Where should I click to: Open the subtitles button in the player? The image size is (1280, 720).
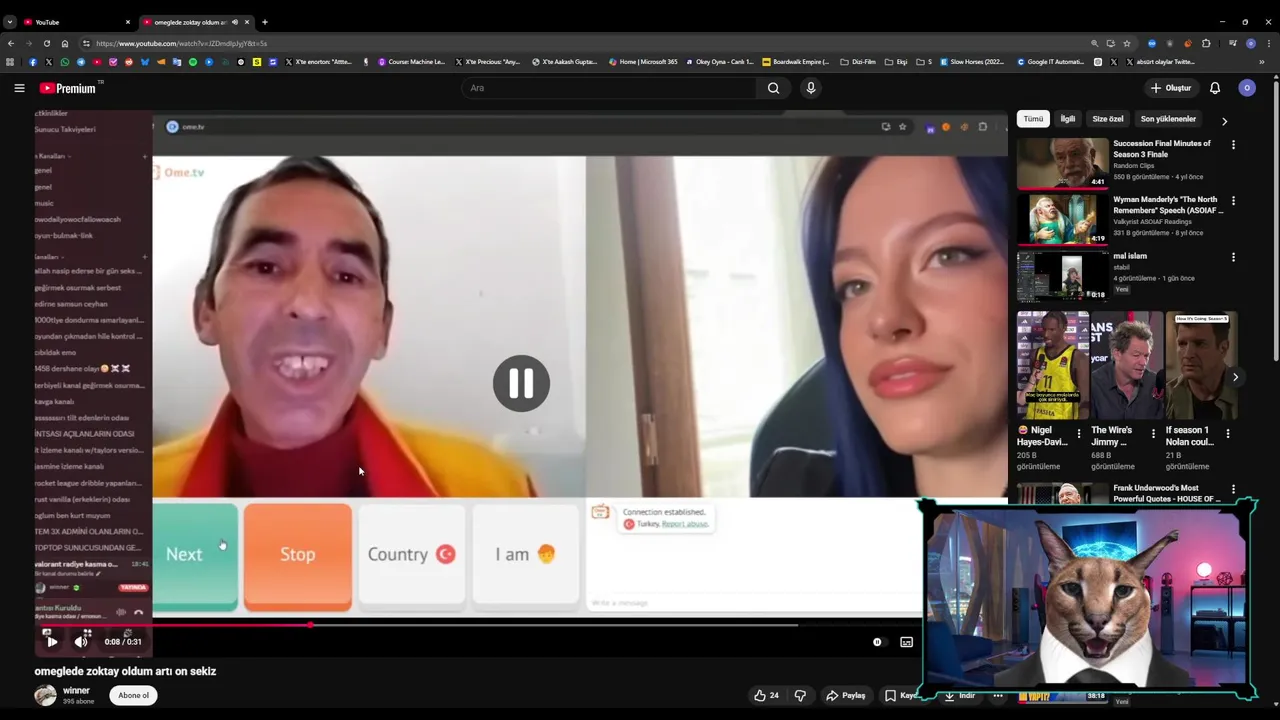pyautogui.click(x=906, y=642)
